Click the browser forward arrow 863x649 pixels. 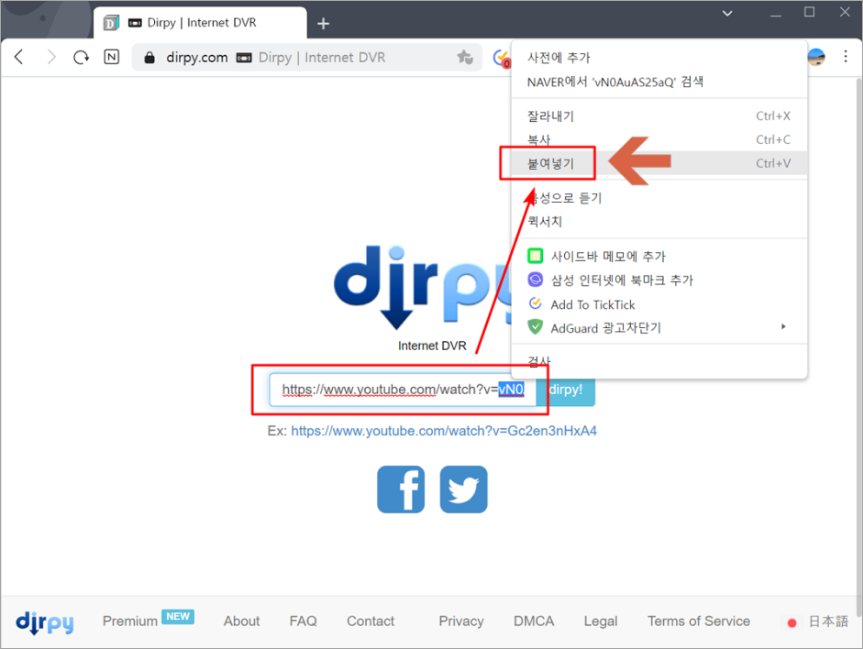(51, 57)
